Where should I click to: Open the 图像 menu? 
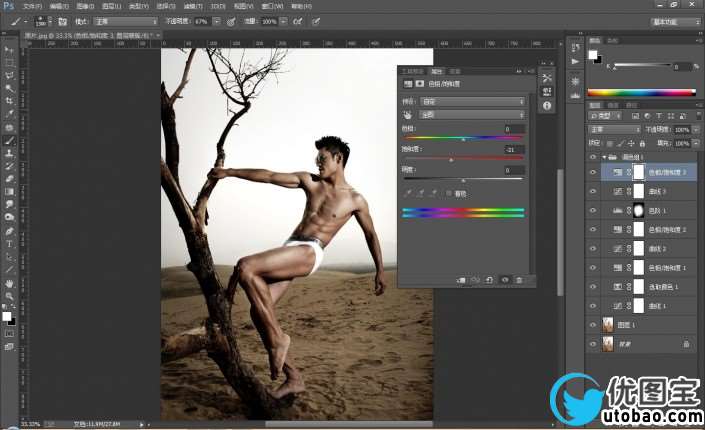tap(85, 6)
